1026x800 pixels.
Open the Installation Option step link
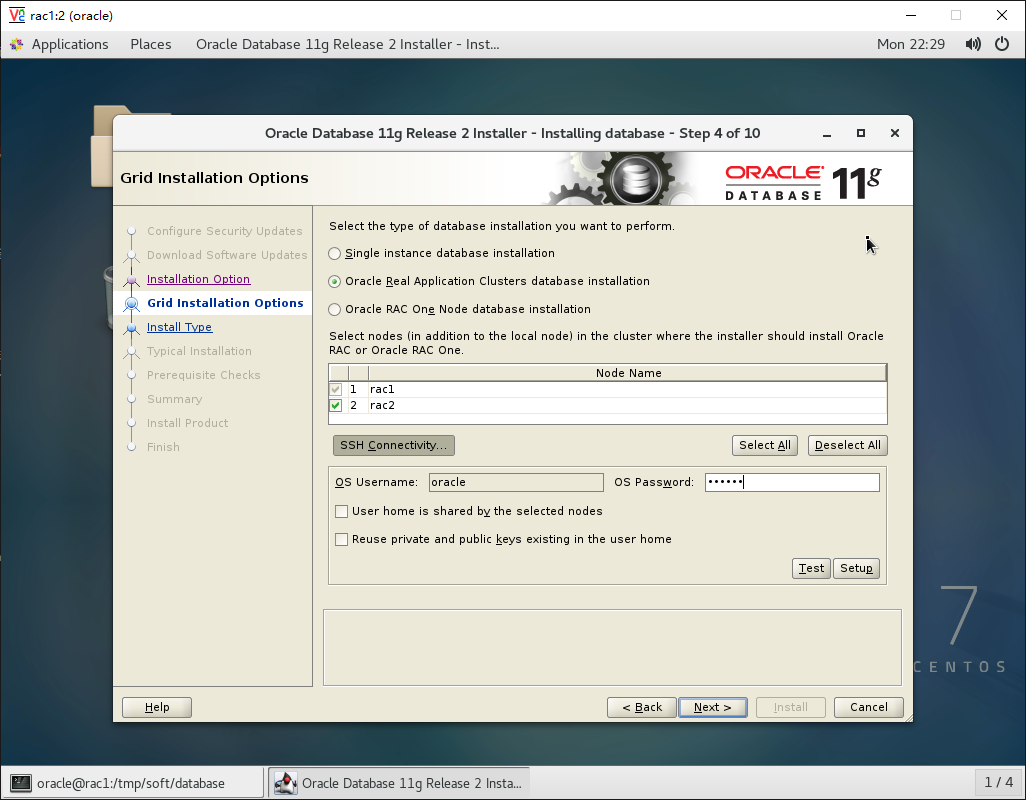click(x=198, y=279)
